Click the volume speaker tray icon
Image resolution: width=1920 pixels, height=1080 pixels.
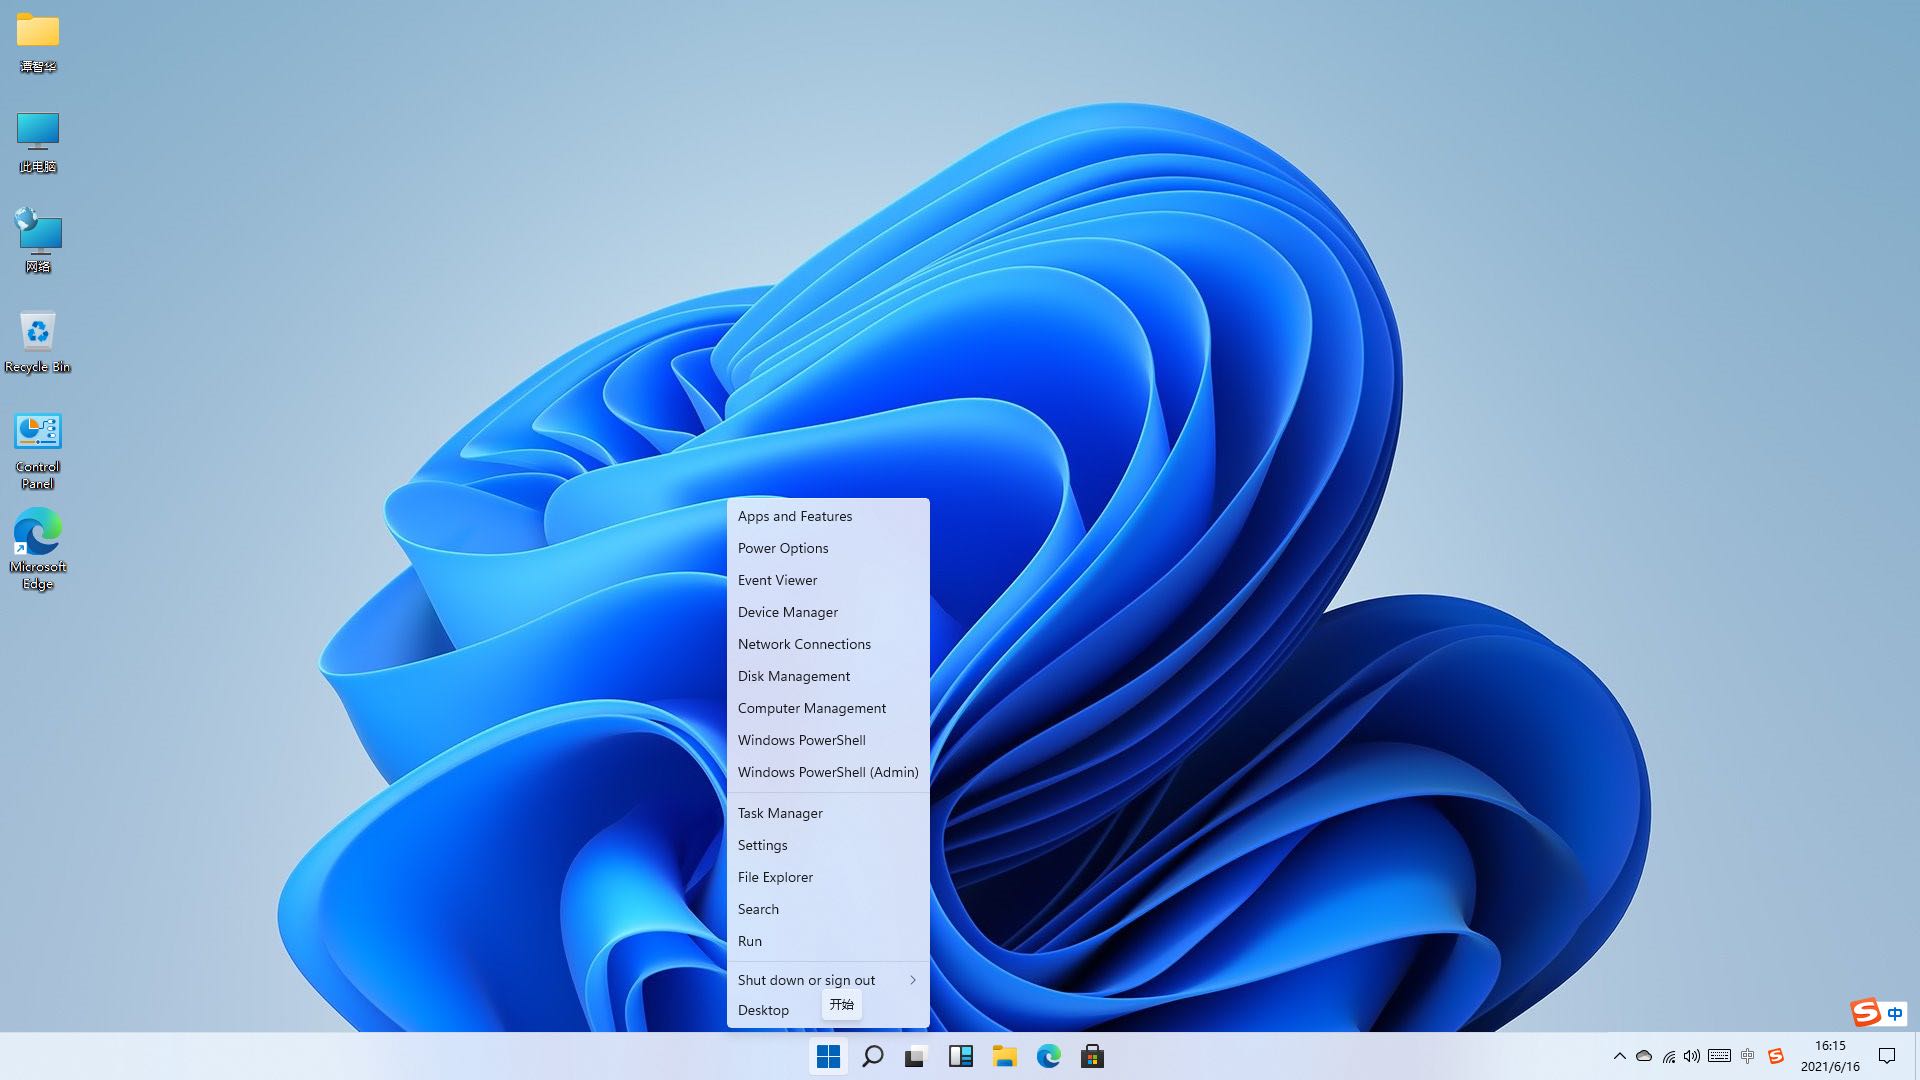pos(1692,1056)
